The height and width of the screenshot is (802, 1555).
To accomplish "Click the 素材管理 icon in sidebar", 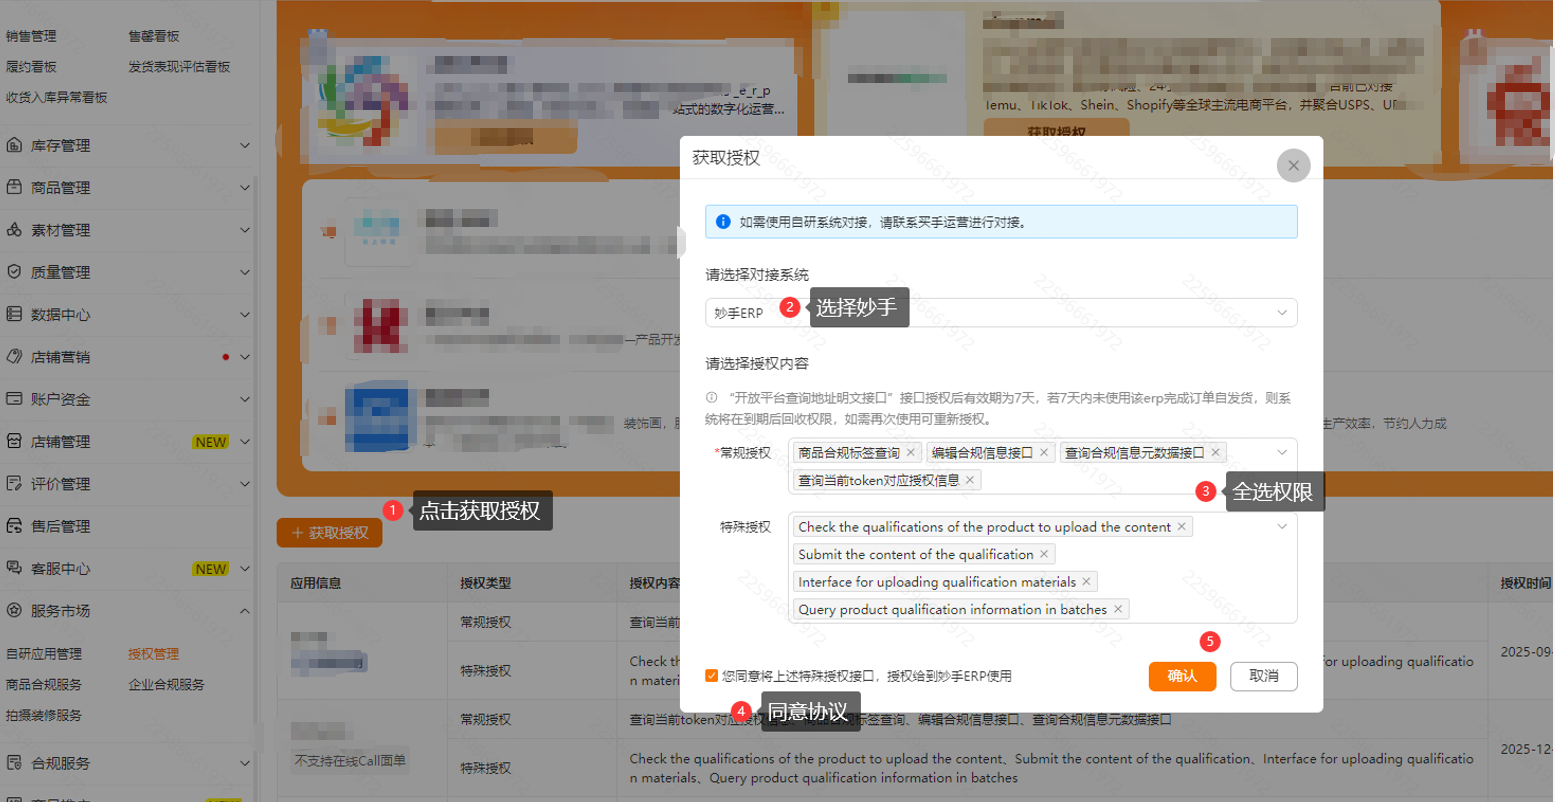I will (14, 230).
